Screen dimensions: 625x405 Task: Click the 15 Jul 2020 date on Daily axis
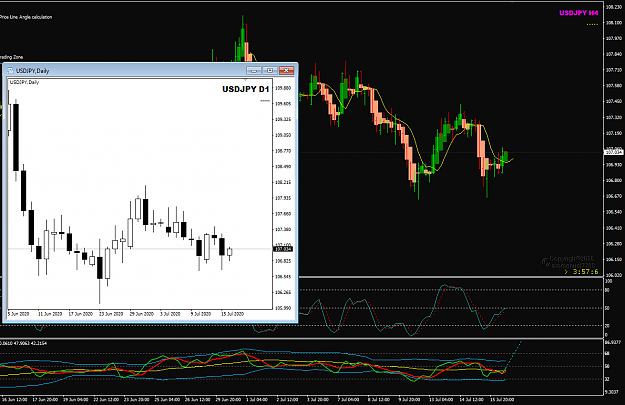[232, 314]
